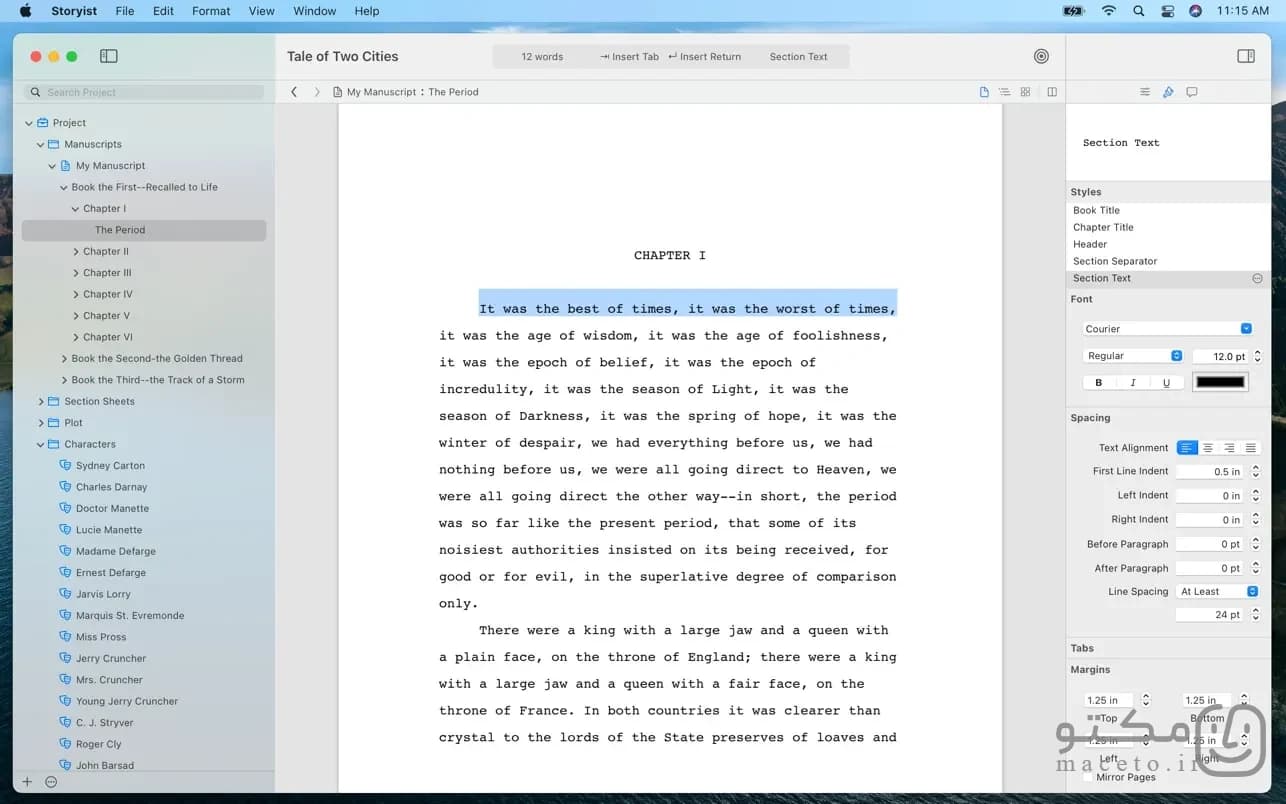Image resolution: width=1286 pixels, height=804 pixels.
Task: Open the Edit menu
Action: 163,11
